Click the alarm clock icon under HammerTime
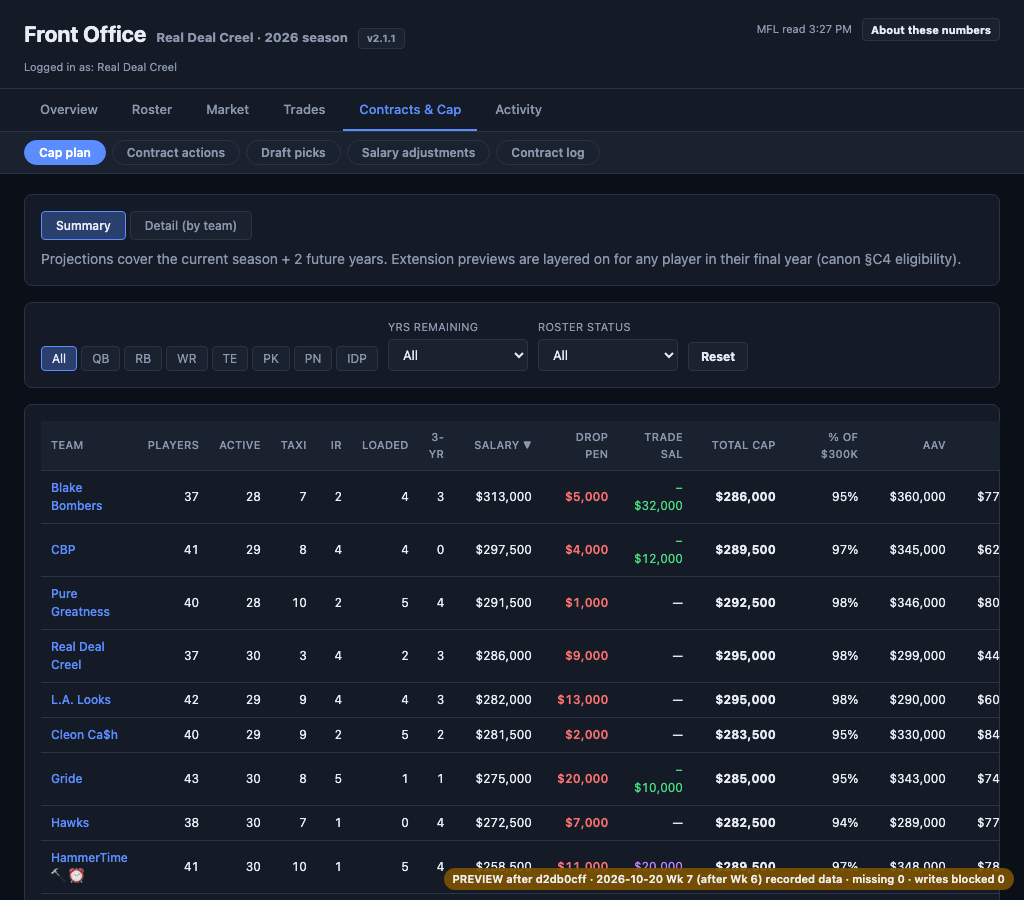The width and height of the screenshot is (1024, 900). pyautogui.click(x=76, y=875)
